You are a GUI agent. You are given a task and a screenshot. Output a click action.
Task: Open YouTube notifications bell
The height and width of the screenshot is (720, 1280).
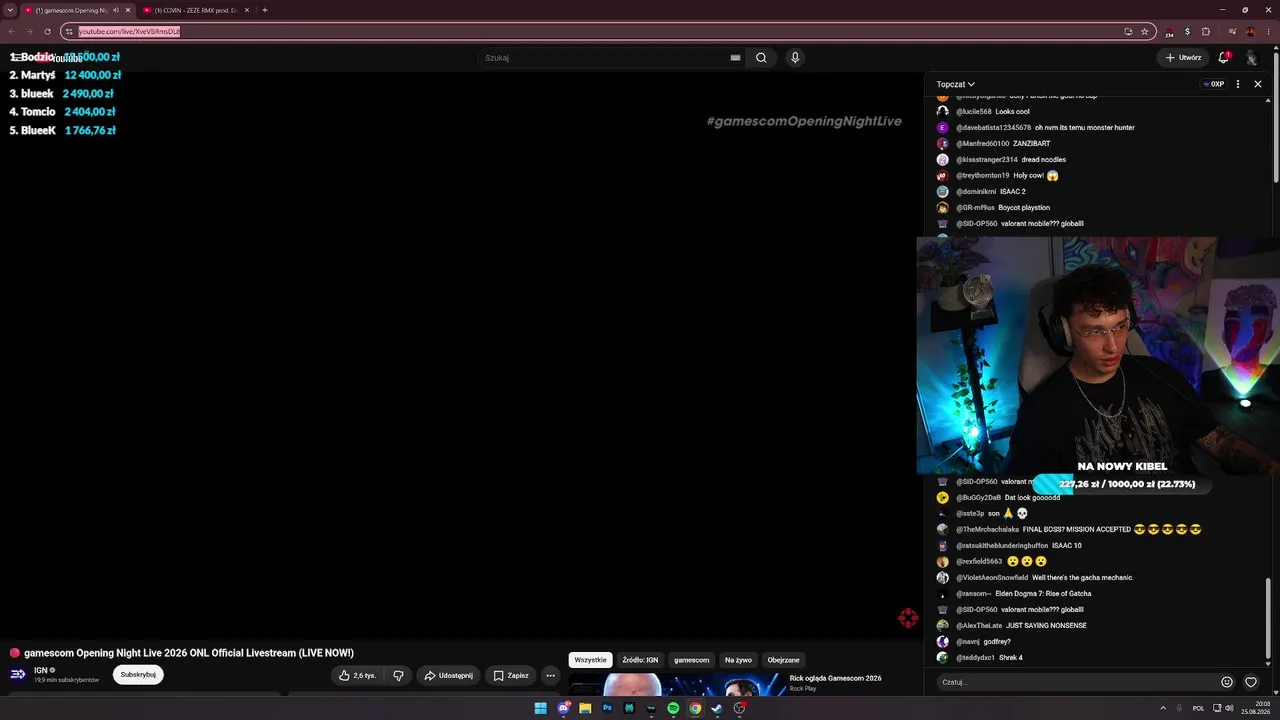click(x=1224, y=58)
